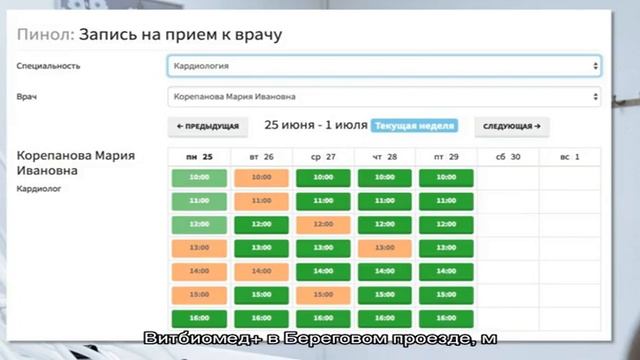Book the 15:00 slot on Thursday 28
The height and width of the screenshot is (360, 640).
[x=385, y=295]
